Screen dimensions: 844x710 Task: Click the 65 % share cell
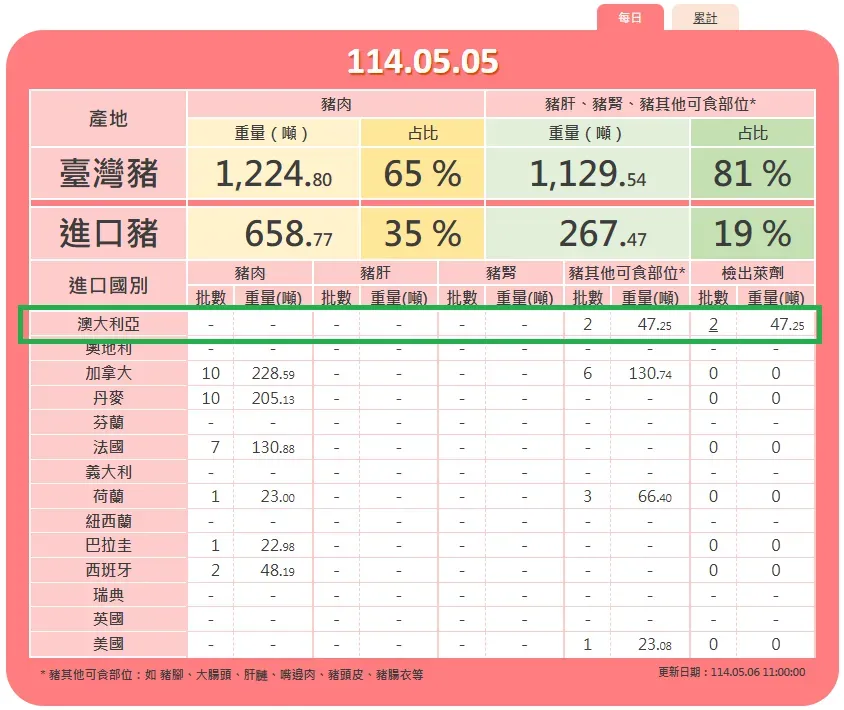tap(423, 174)
